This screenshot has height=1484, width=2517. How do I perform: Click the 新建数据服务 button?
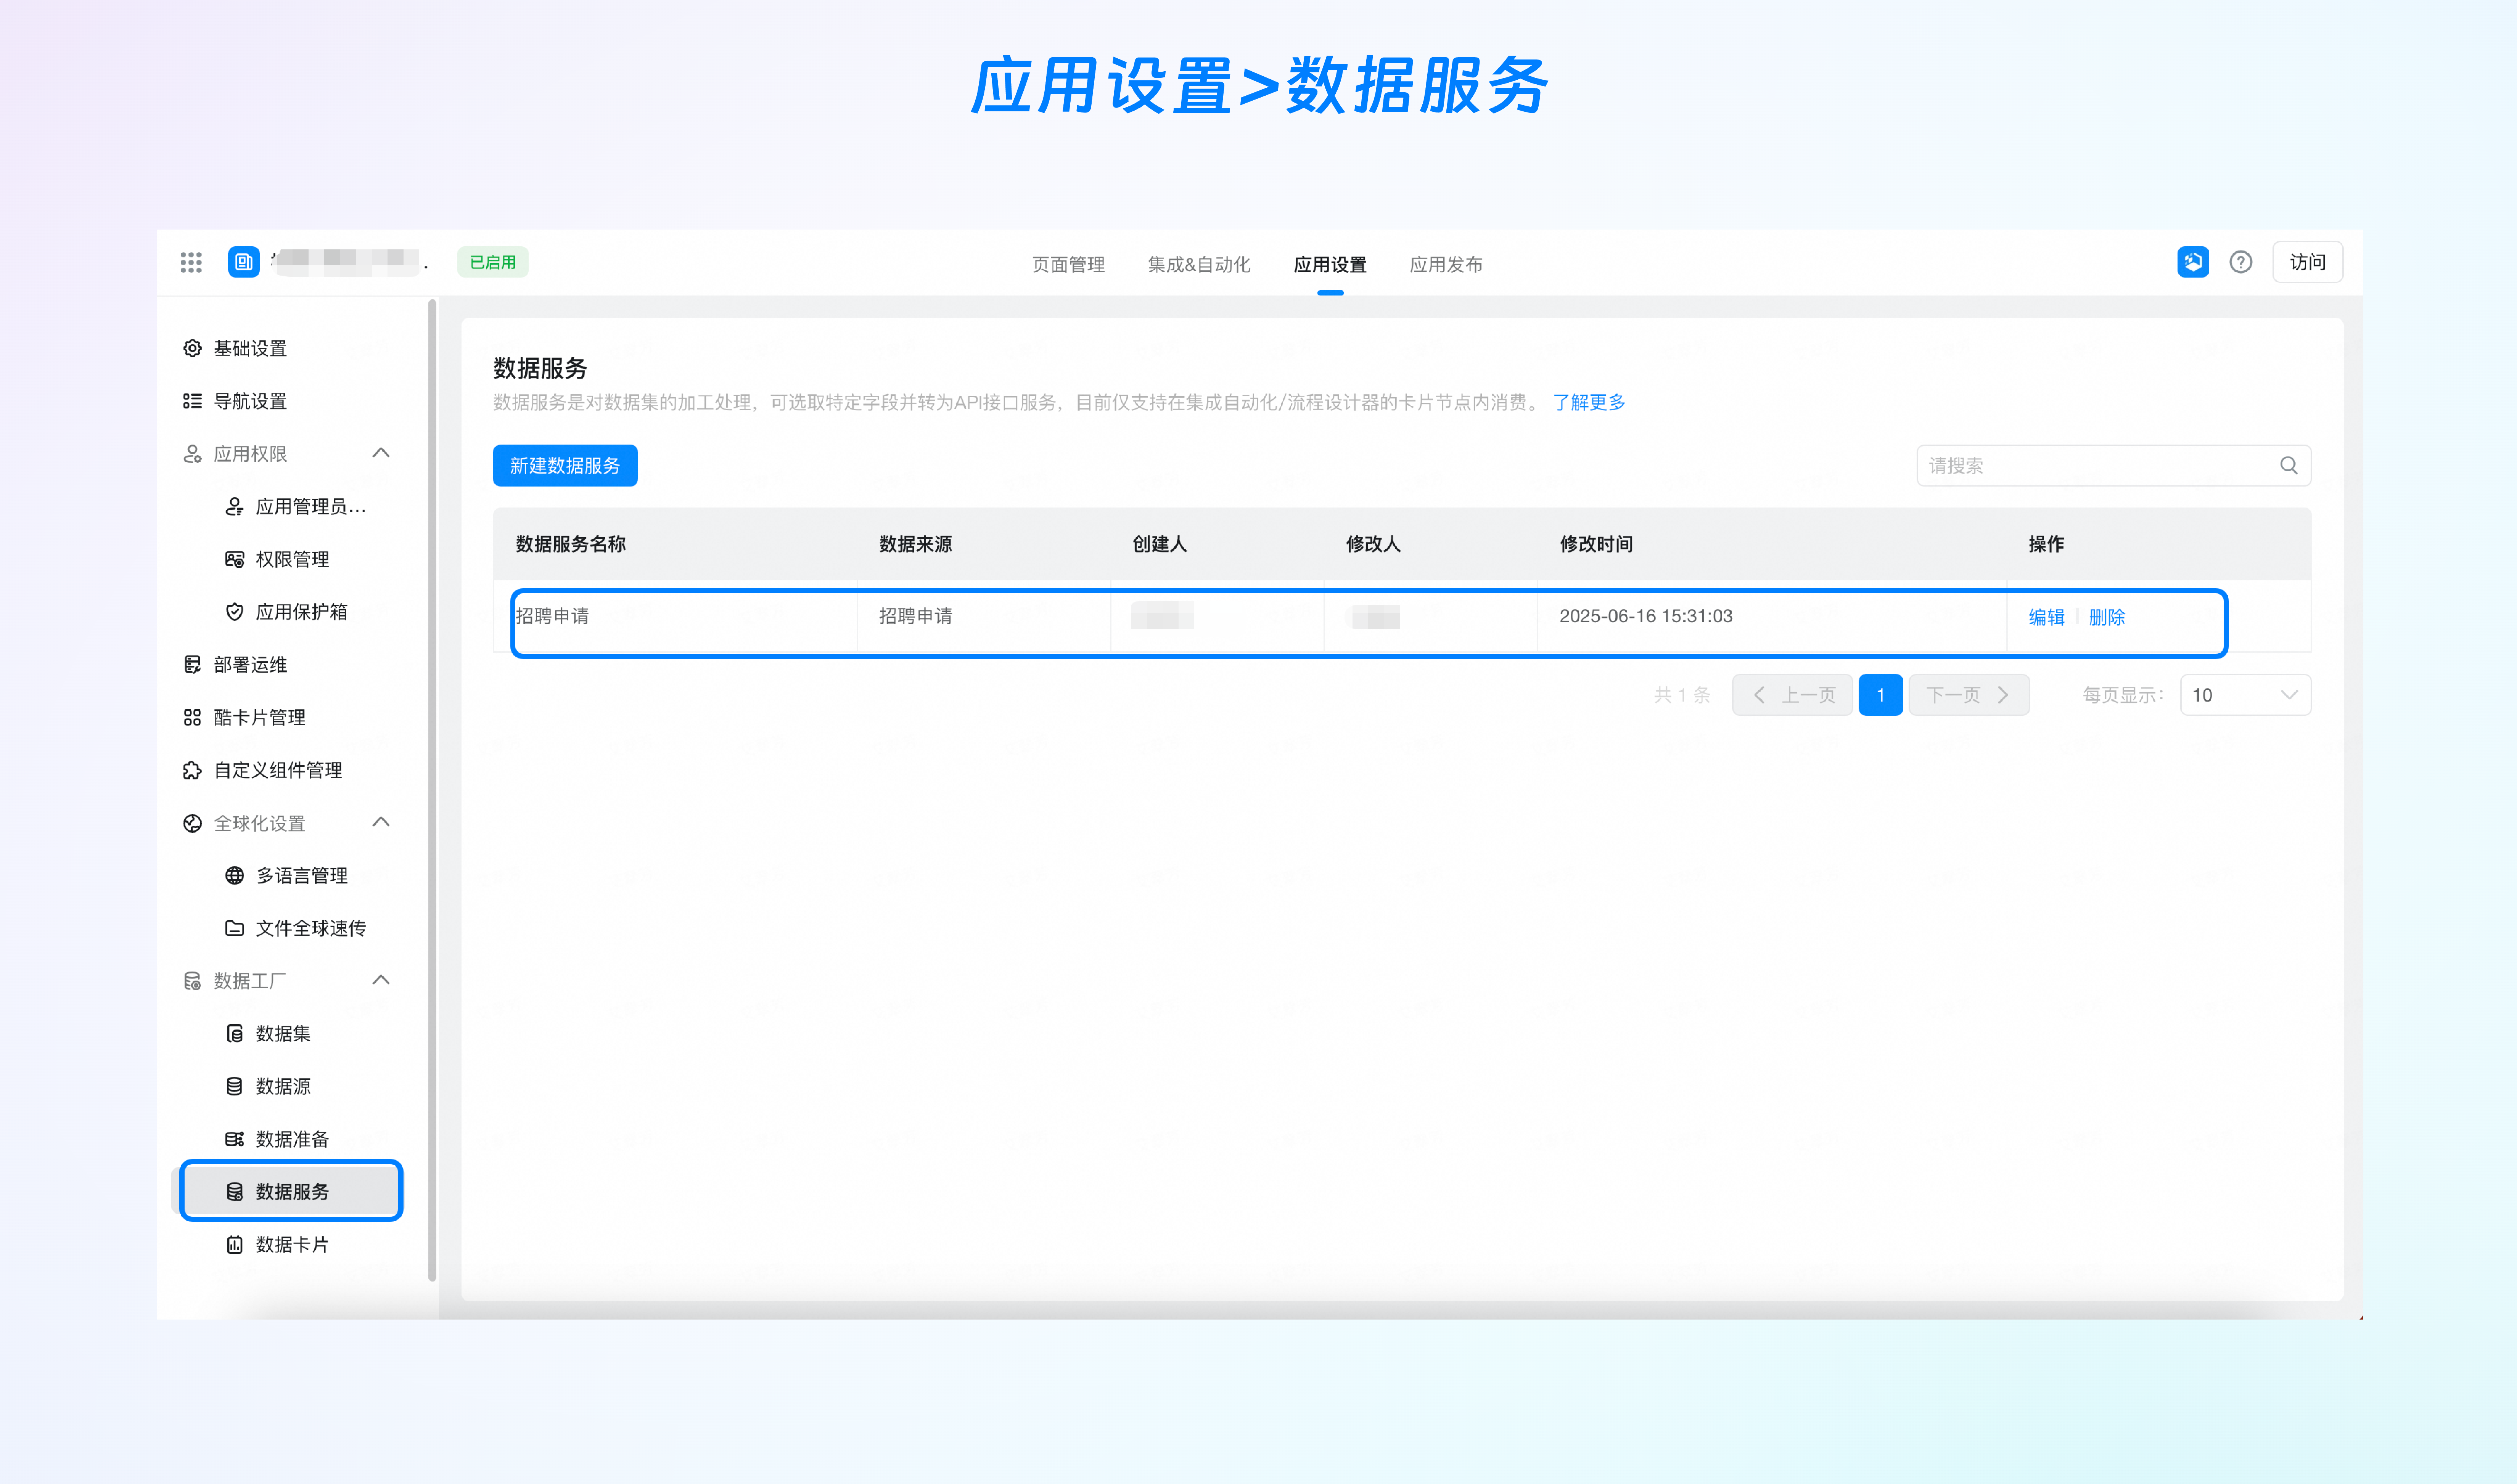coord(565,465)
